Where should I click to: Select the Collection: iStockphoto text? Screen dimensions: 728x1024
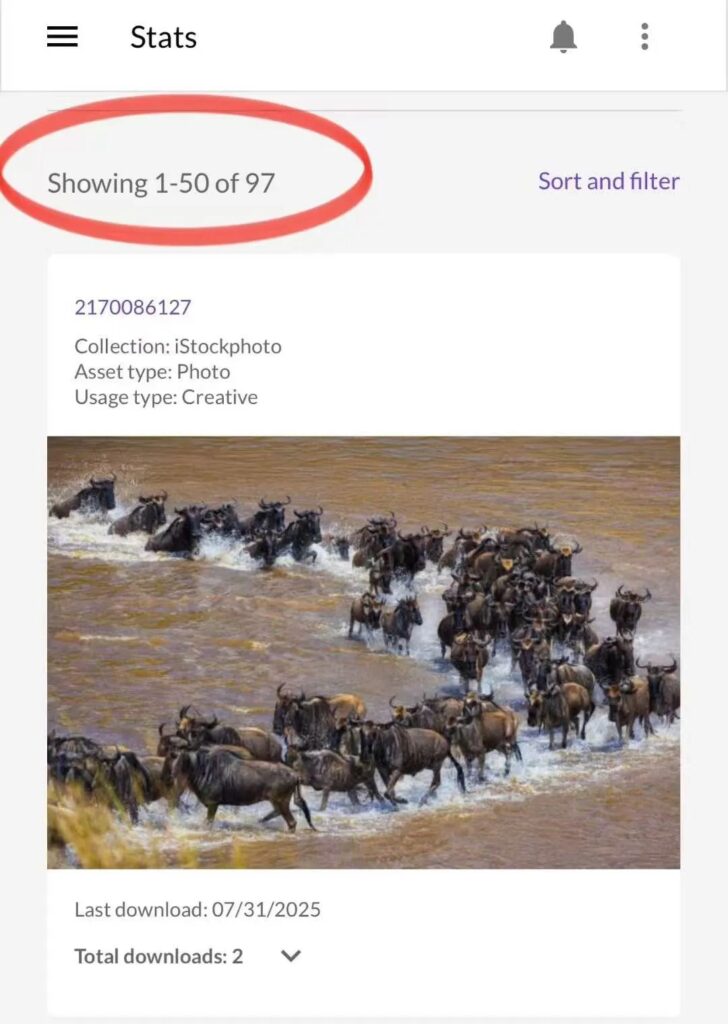(178, 346)
